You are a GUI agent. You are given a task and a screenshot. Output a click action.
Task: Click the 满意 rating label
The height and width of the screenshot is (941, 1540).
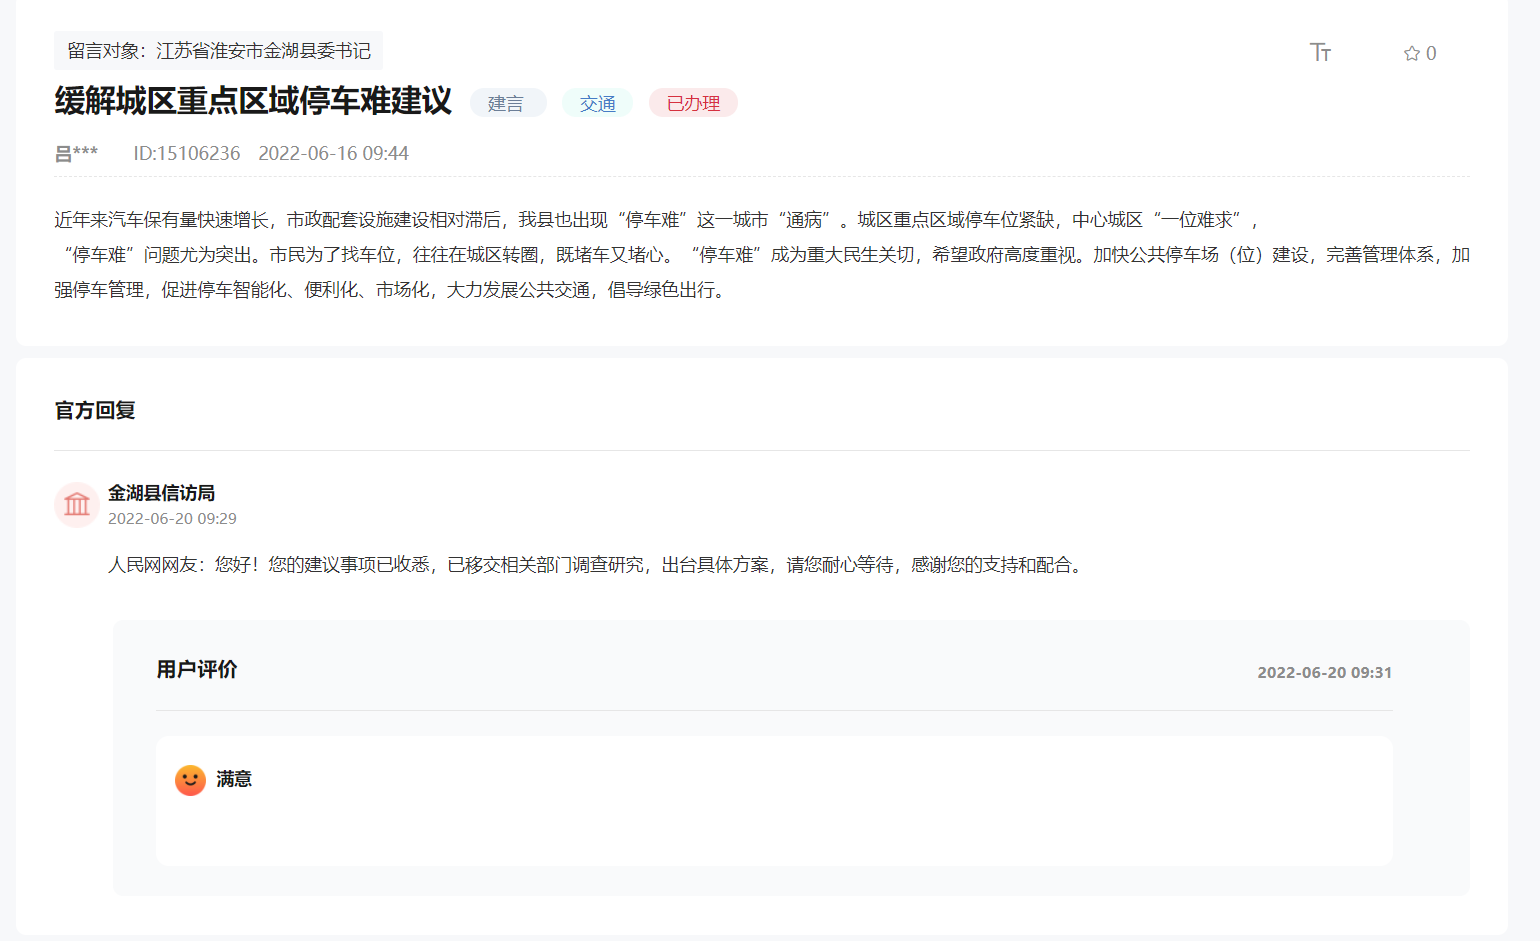pyautogui.click(x=234, y=779)
